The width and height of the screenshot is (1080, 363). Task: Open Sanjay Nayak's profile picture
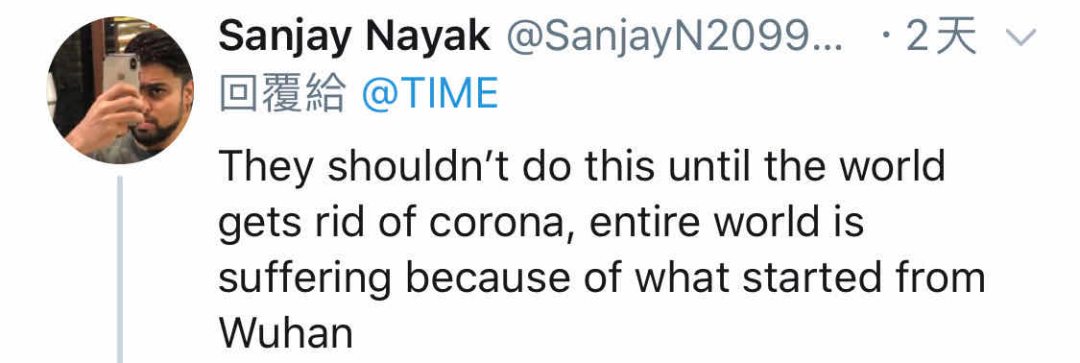click(x=120, y=90)
